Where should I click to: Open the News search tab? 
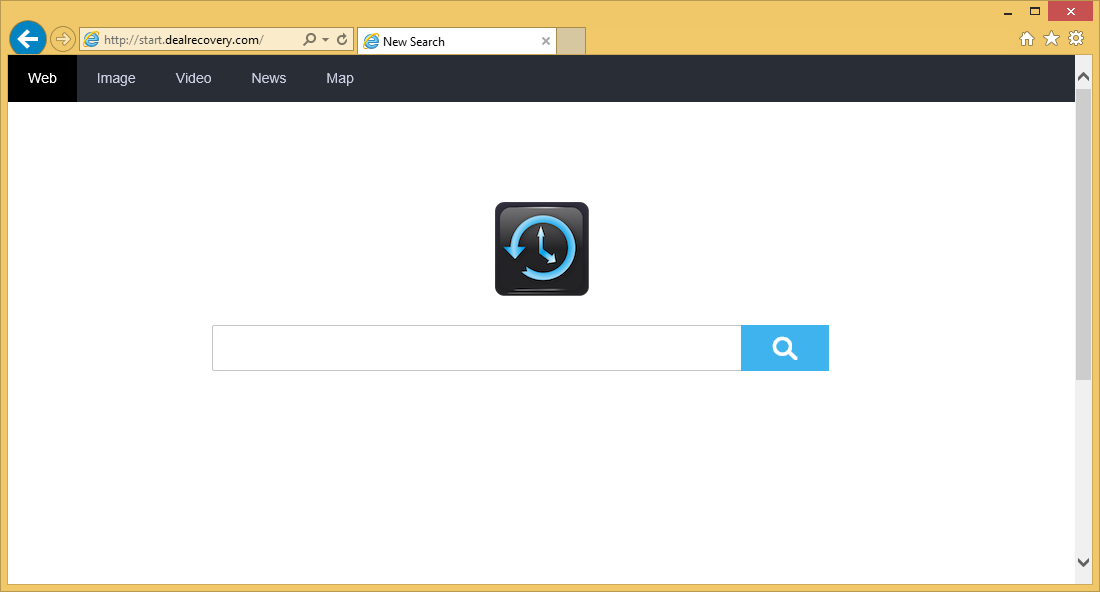pos(268,78)
